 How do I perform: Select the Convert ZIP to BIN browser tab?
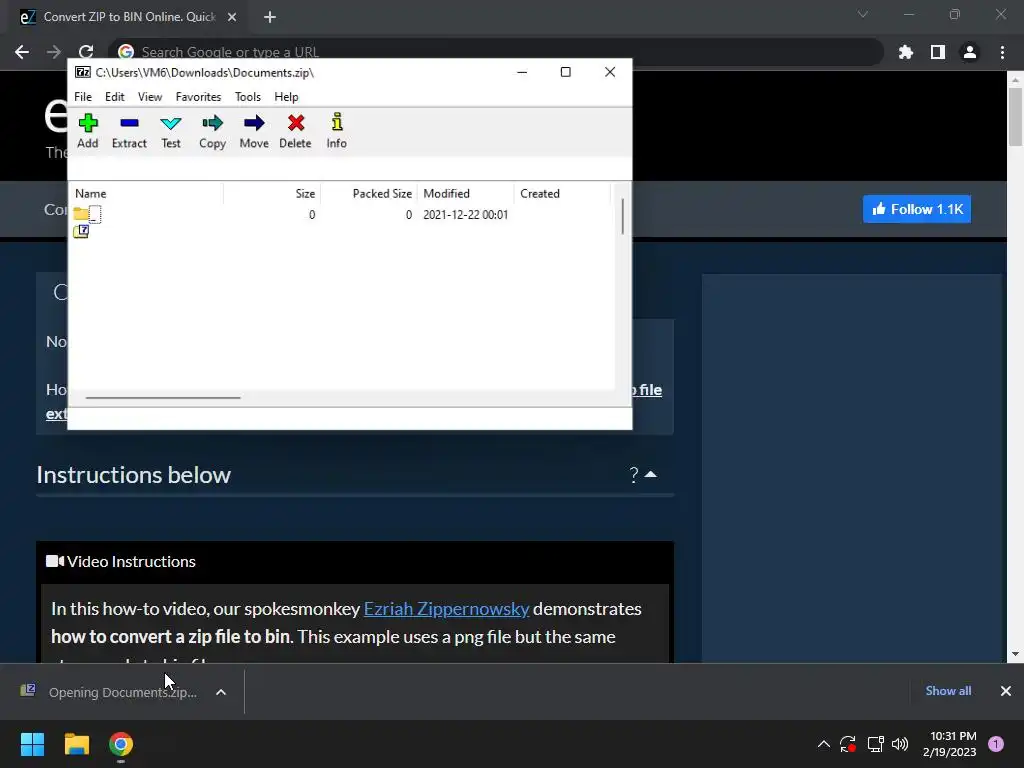tap(128, 17)
